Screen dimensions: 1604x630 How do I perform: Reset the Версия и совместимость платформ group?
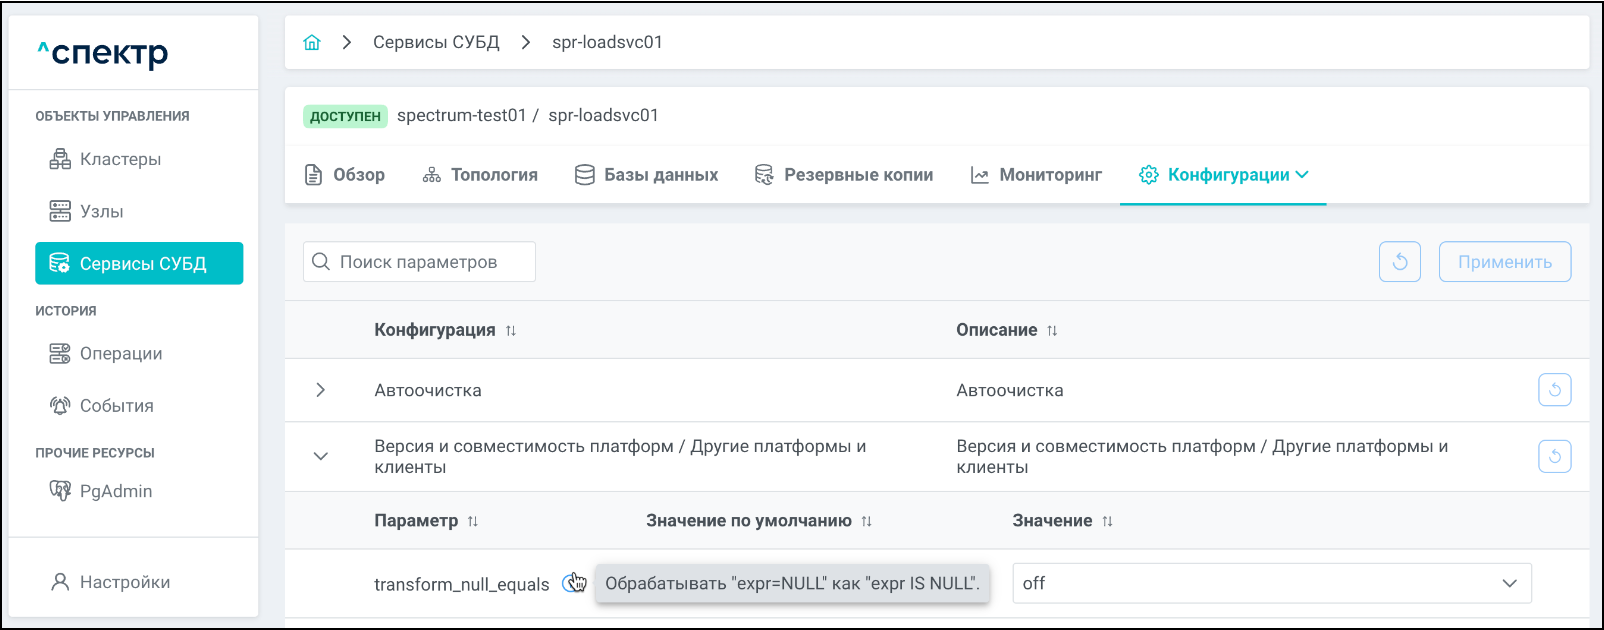[1554, 457]
